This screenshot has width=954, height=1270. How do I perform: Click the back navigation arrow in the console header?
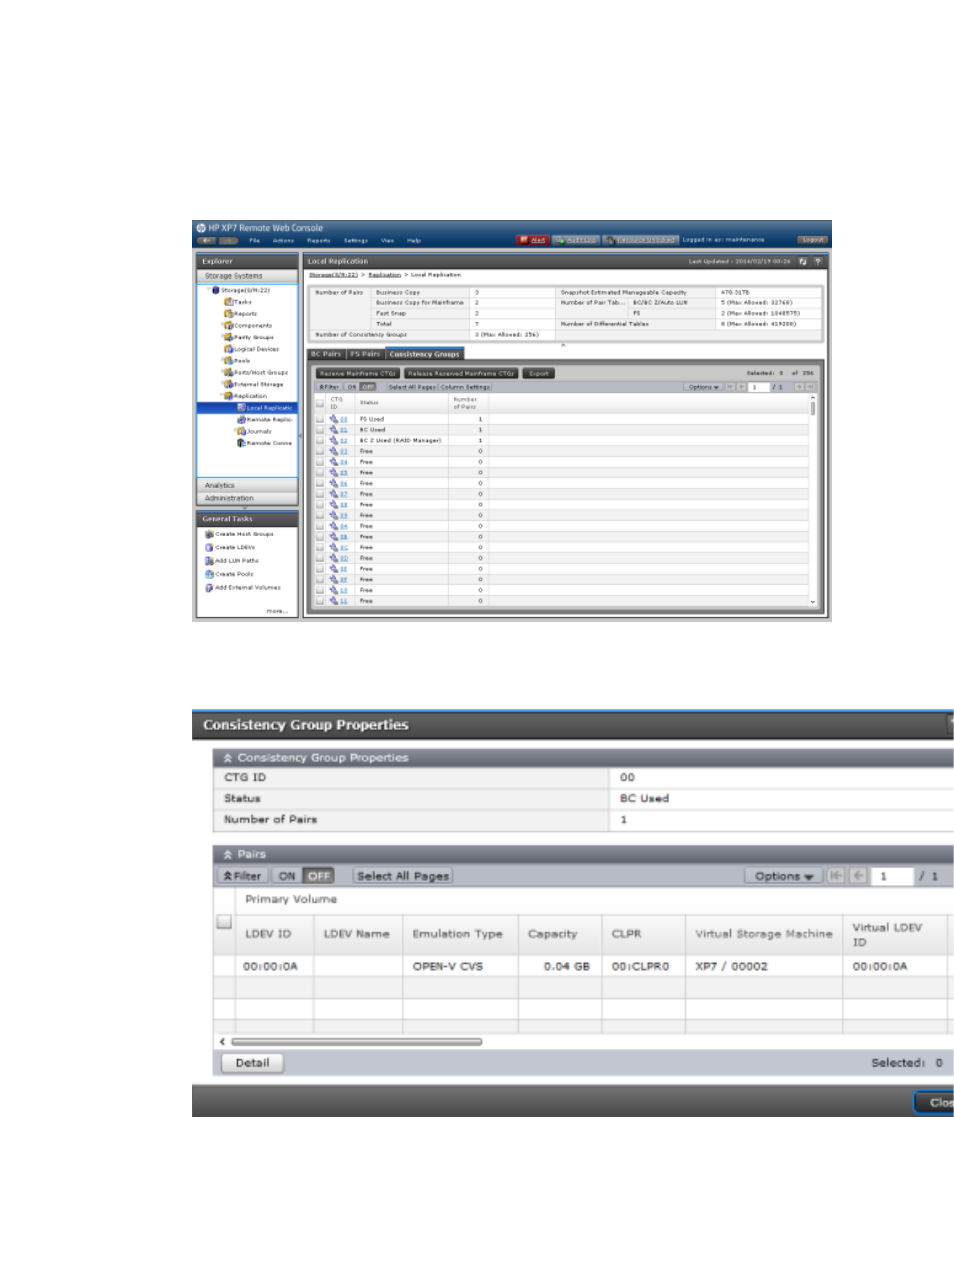[x=207, y=240]
